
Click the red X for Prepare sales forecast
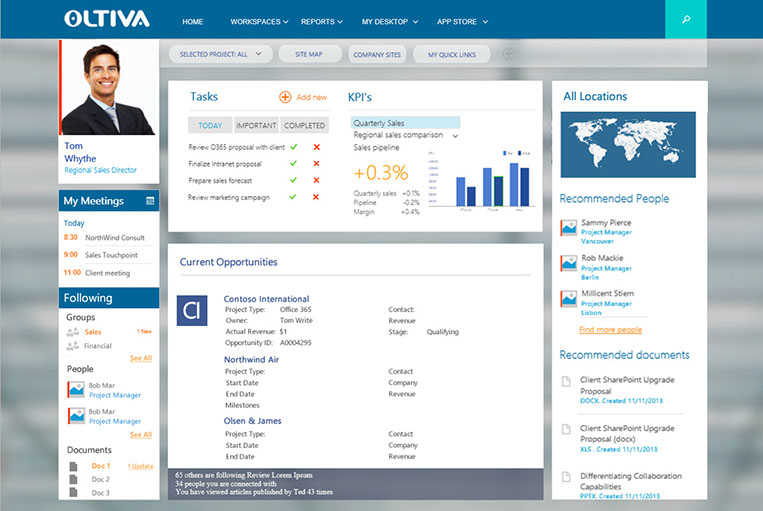(316, 181)
